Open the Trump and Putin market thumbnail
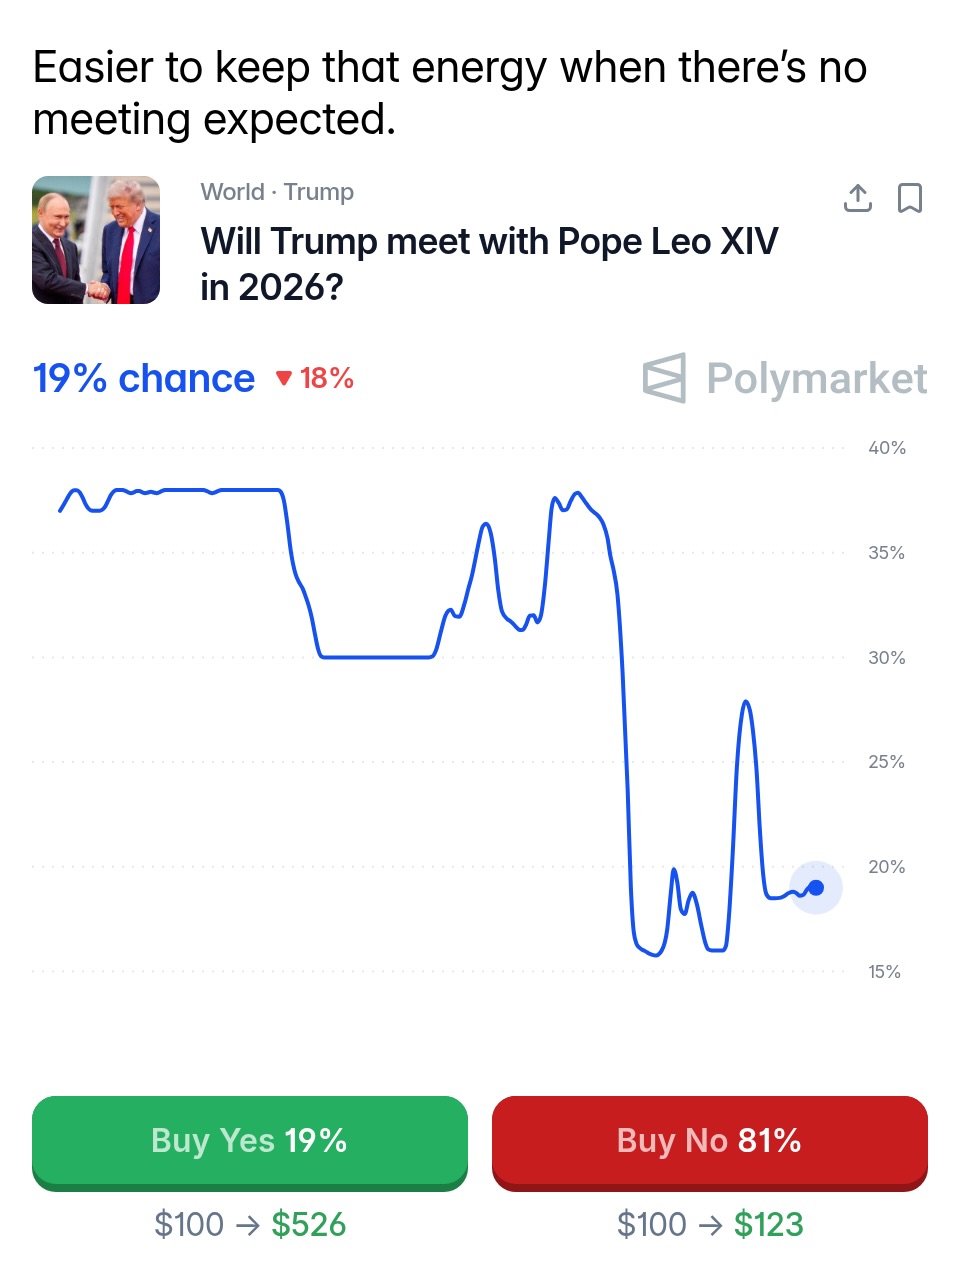This screenshot has width=960, height=1280. tap(96, 240)
